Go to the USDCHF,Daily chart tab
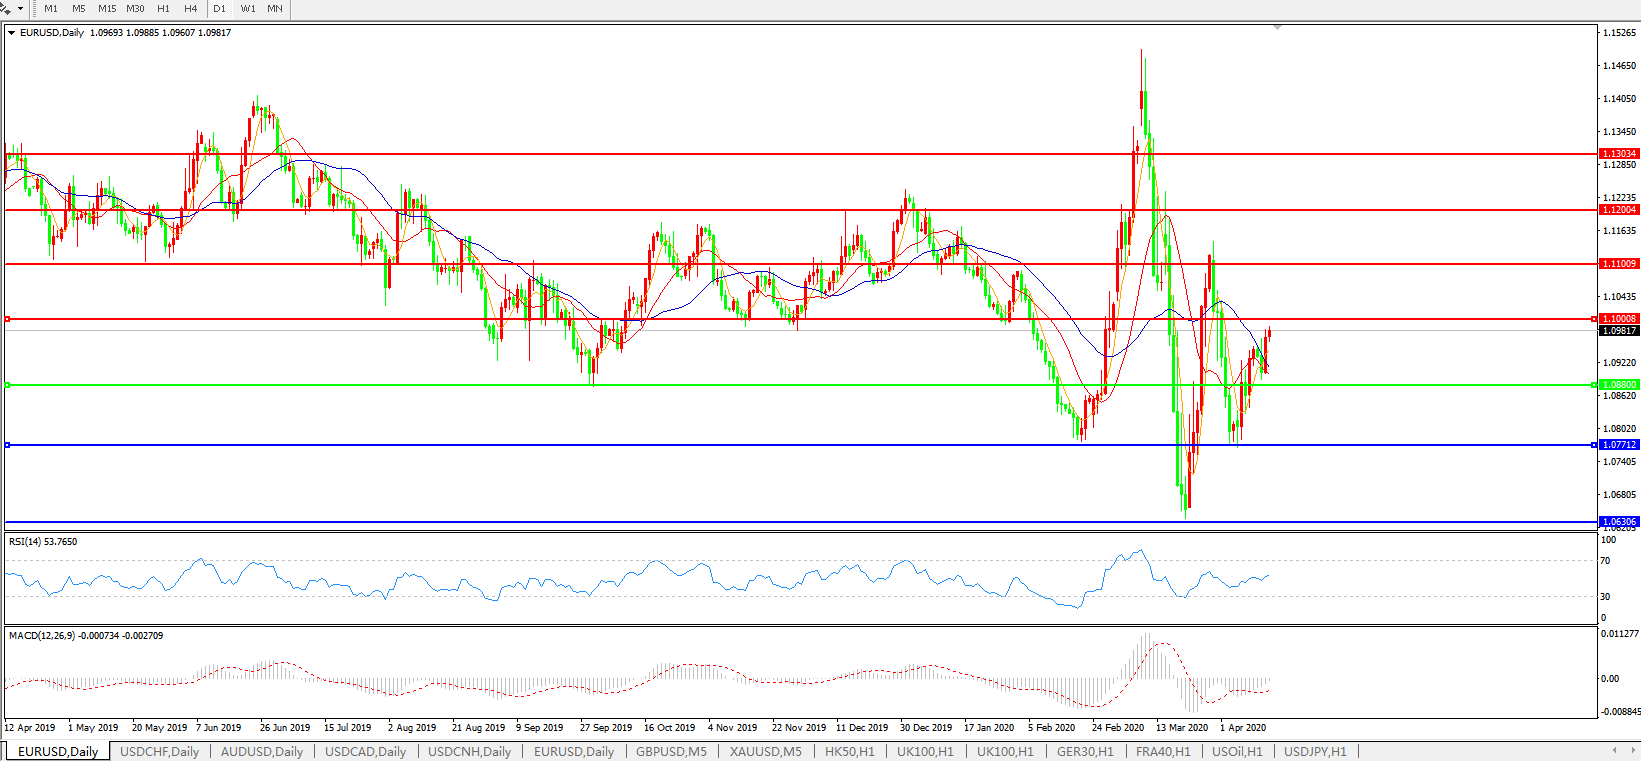 tap(159, 751)
